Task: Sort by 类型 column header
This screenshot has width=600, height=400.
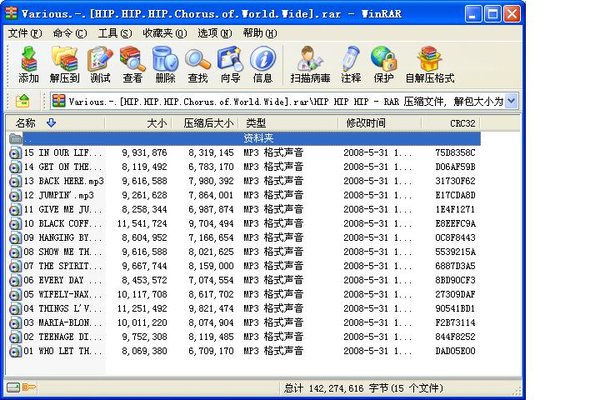Action: tap(288, 123)
